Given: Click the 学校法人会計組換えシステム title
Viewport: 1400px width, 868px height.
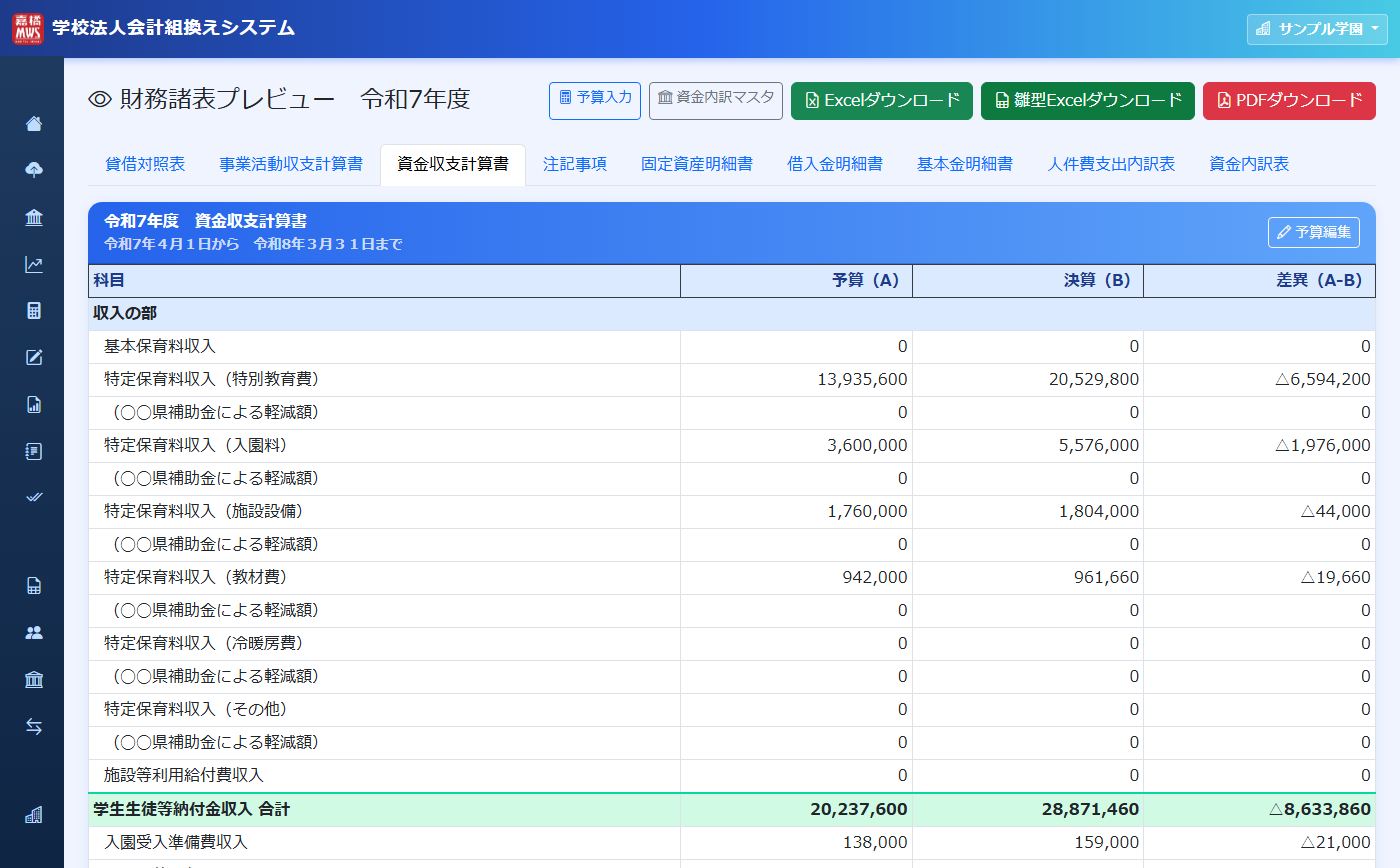Looking at the screenshot, I should tap(174, 28).
